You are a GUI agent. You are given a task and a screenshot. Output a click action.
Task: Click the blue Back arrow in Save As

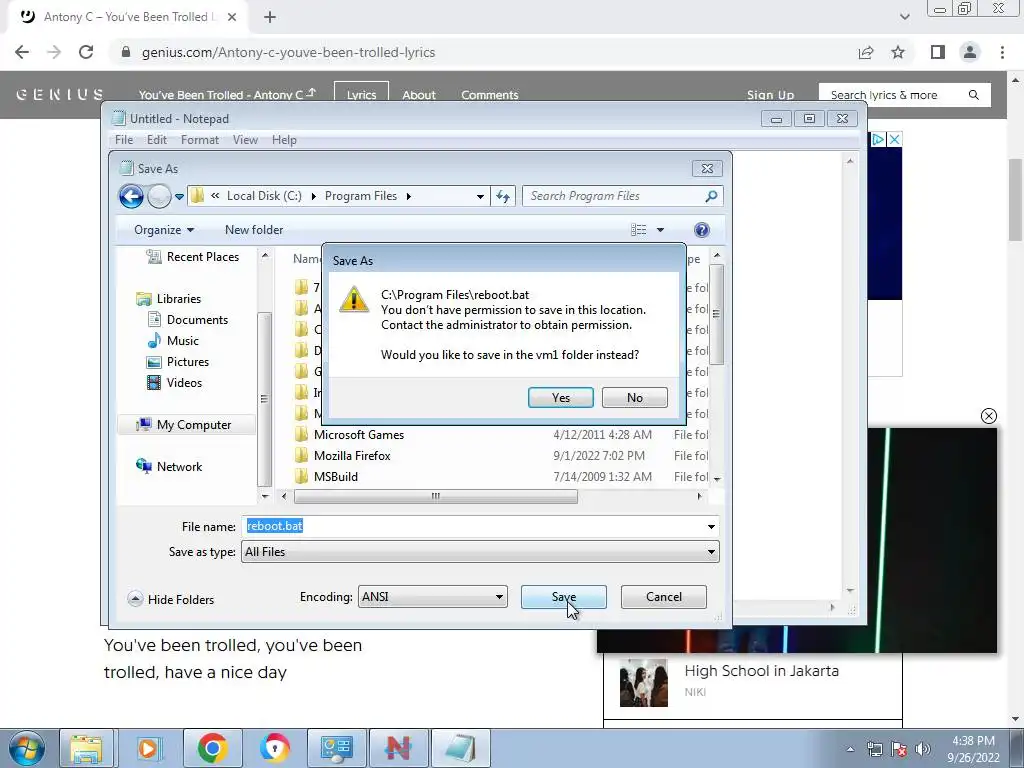(131, 196)
